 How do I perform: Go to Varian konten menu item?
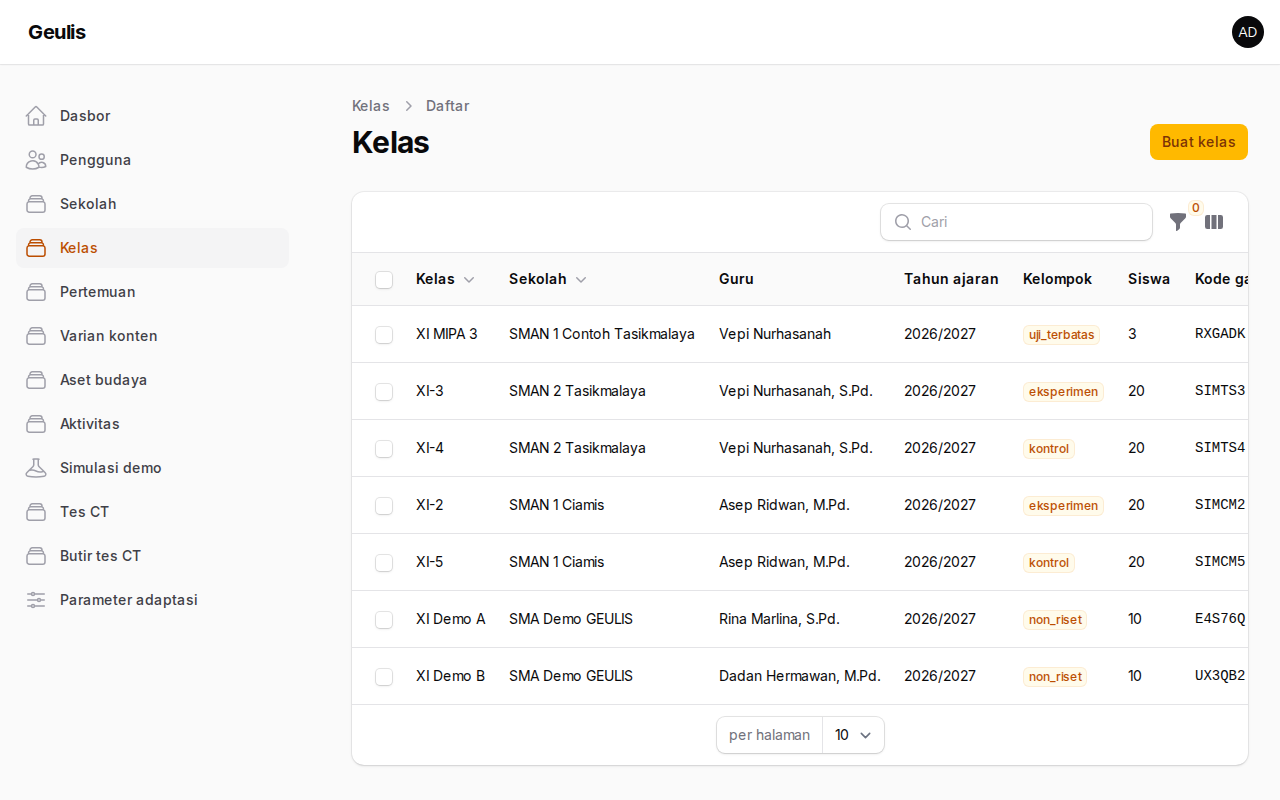[152, 336]
